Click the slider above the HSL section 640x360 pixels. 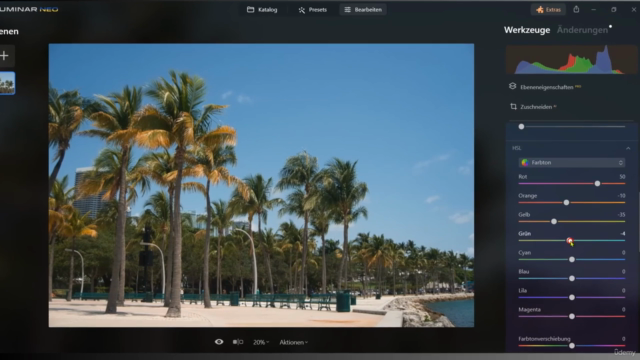point(572,127)
